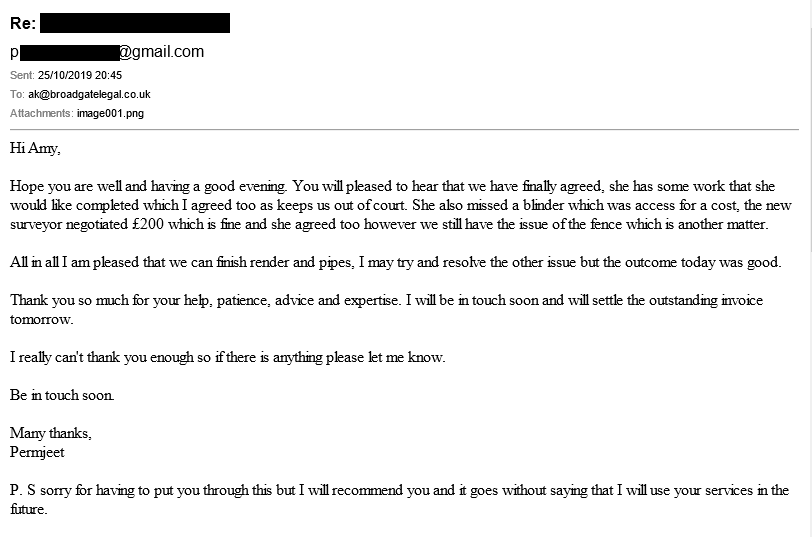Click the 'Be in touch soon' line
Viewport: 812px width, 537px height.
62,395
